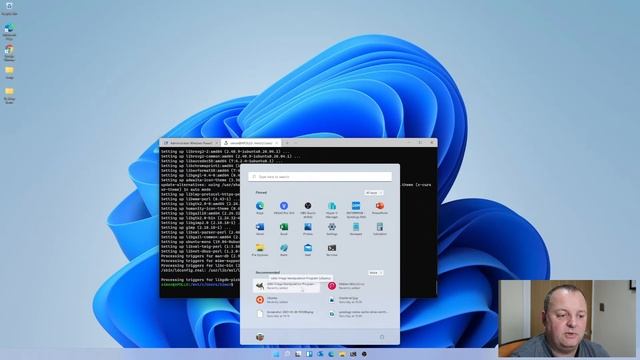The height and width of the screenshot is (360, 640).
Task: Open the Photos app tile
Action: (x=308, y=229)
